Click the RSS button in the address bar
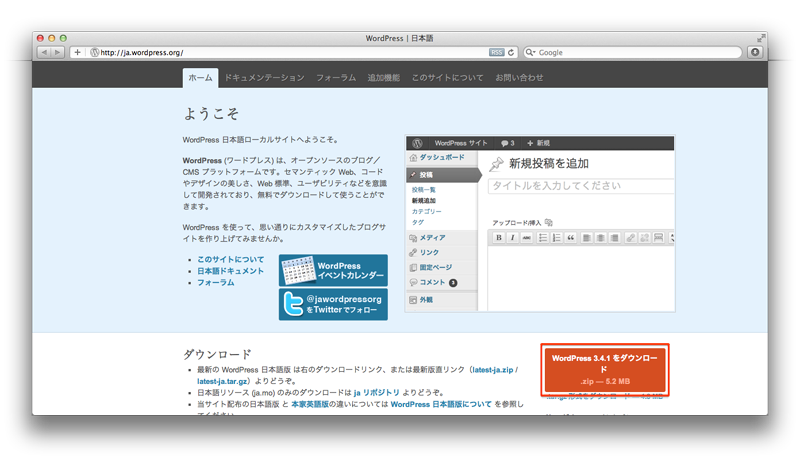 tap(496, 52)
